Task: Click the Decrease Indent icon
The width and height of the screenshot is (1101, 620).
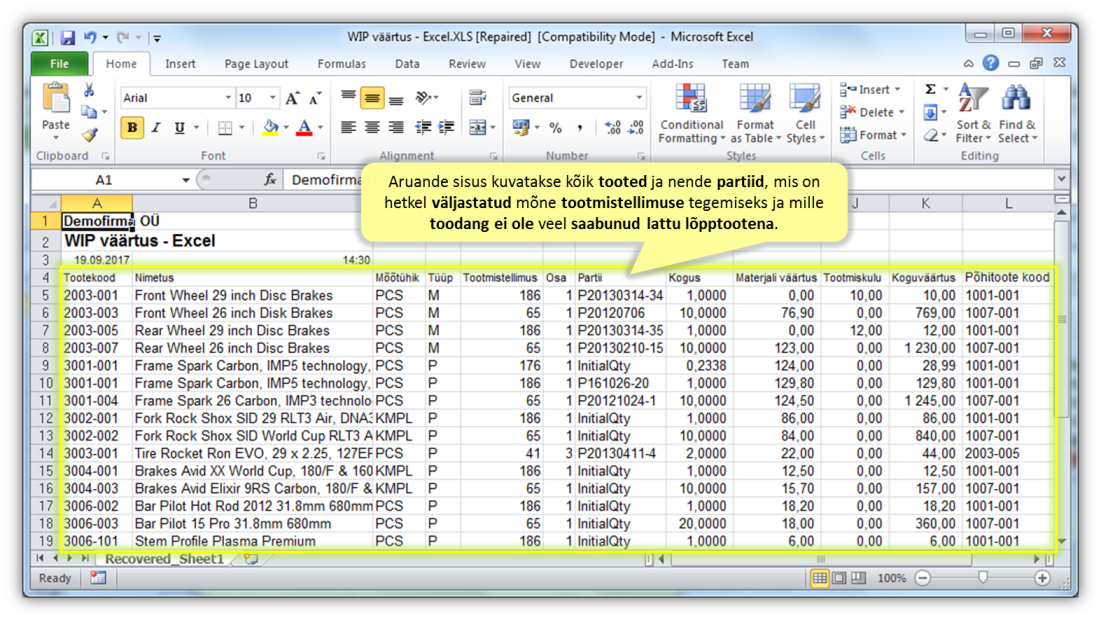Action: click(x=423, y=127)
